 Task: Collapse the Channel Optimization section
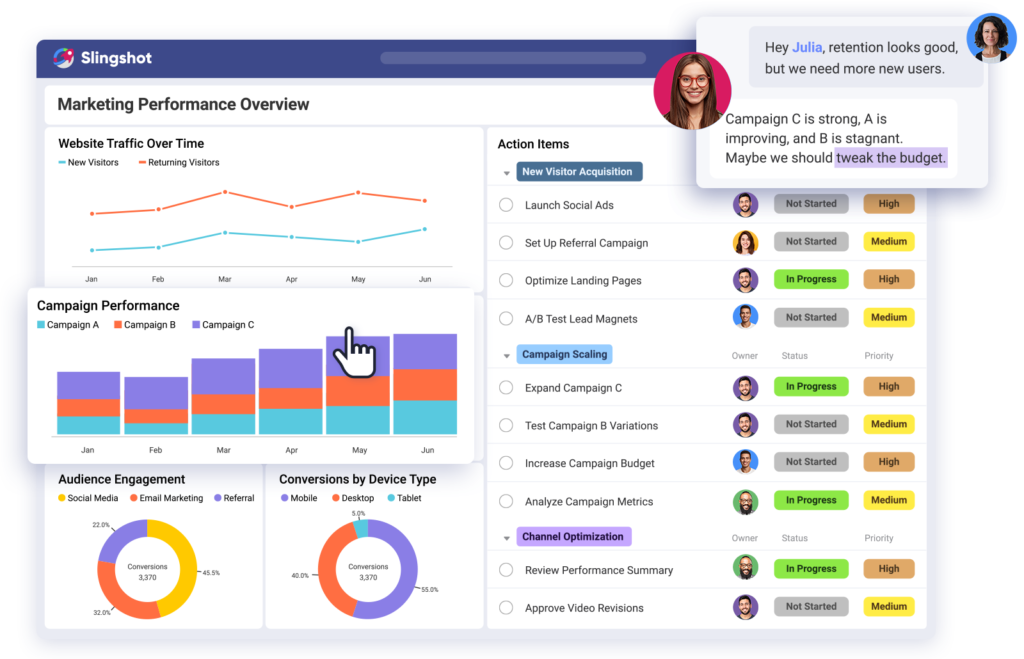tap(506, 536)
